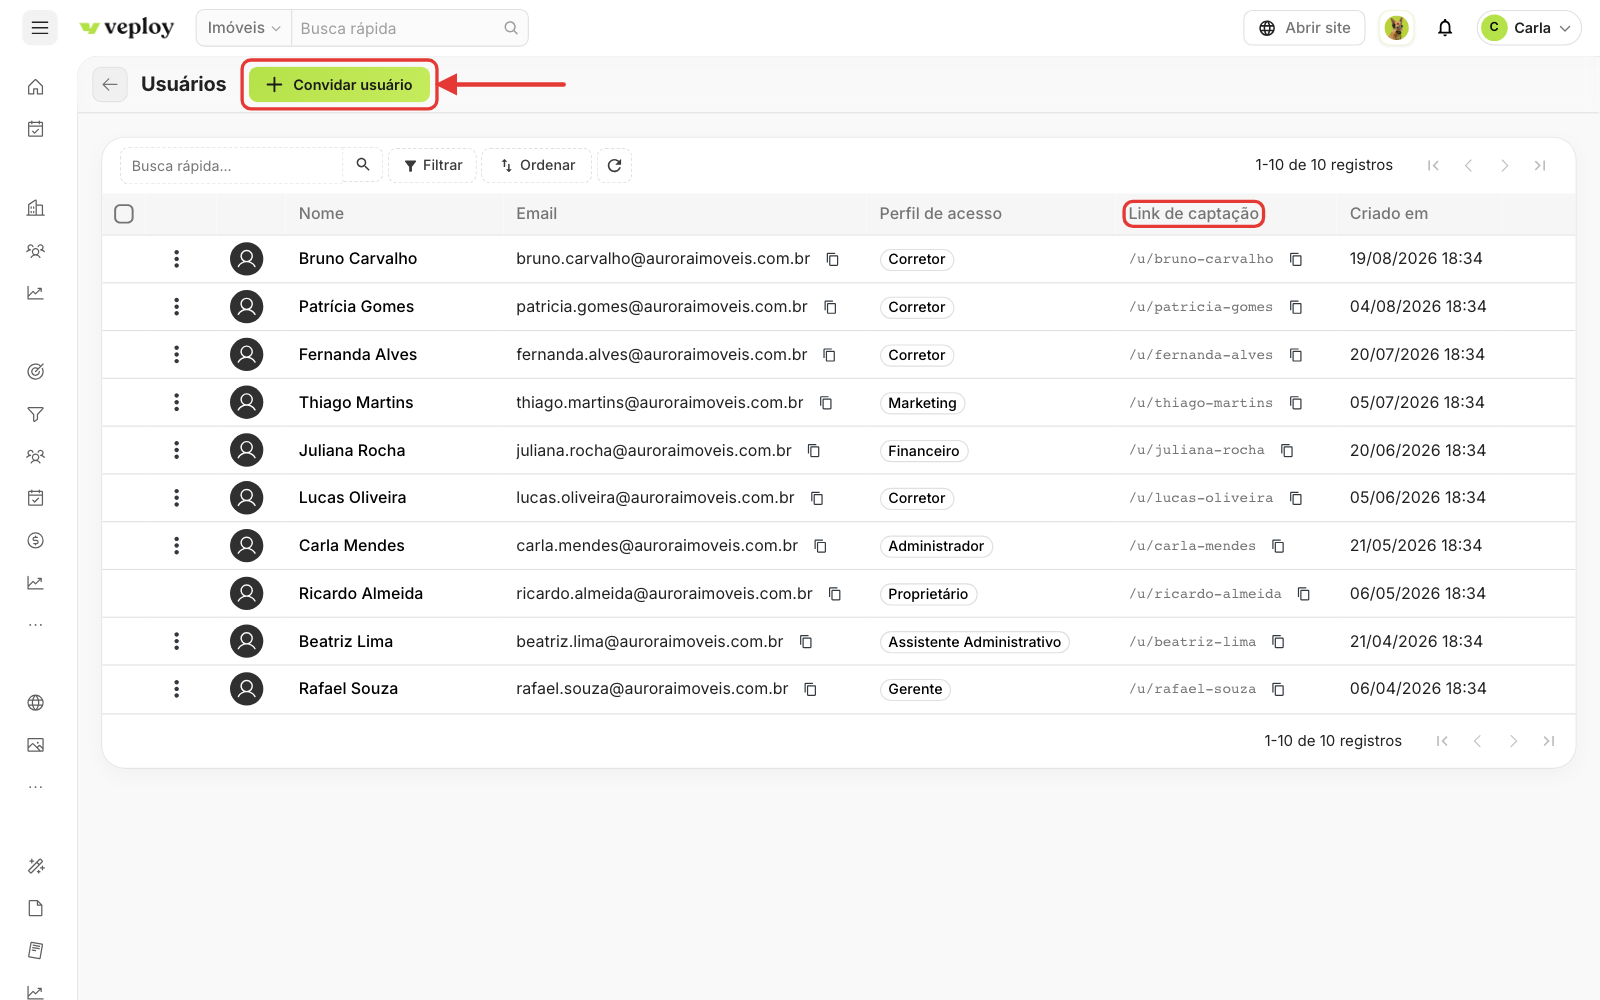Click the search magnifier in table toolbar
Viewport: 1600px width, 1000px height.
click(x=363, y=165)
